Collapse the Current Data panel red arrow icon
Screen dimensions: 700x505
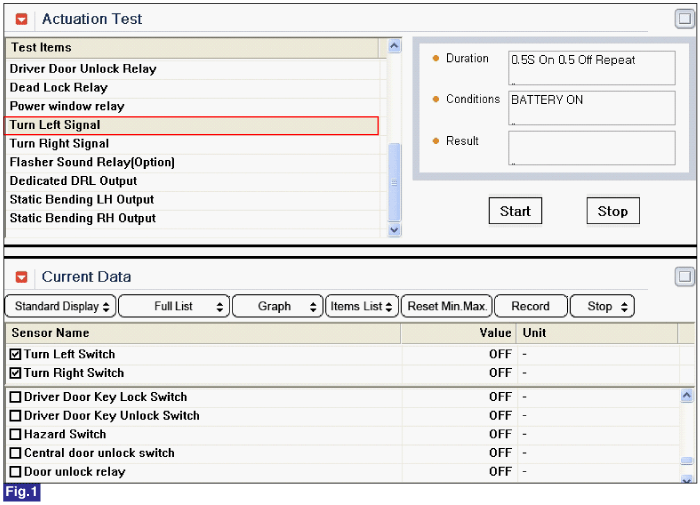21,277
